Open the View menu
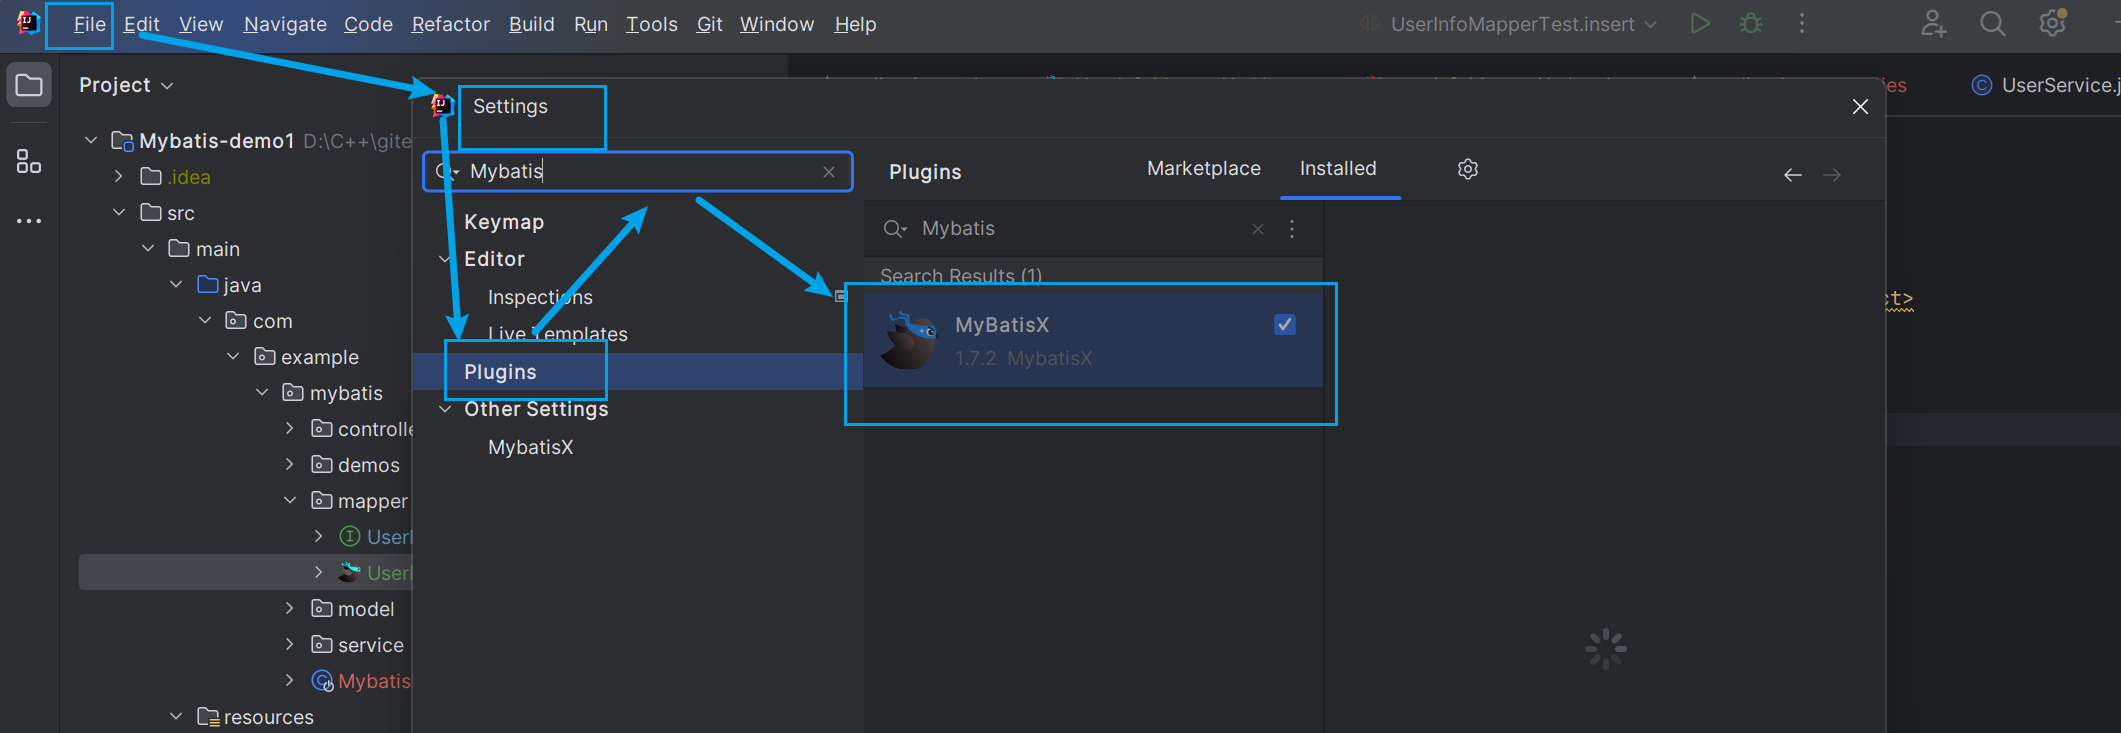The height and width of the screenshot is (733, 2121). [x=201, y=24]
